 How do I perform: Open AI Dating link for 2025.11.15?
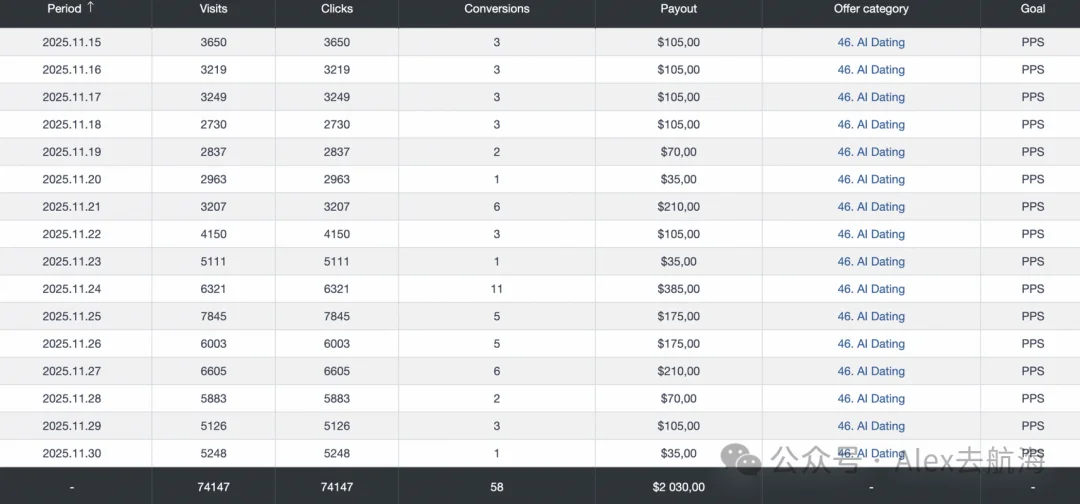pyautogui.click(x=871, y=42)
